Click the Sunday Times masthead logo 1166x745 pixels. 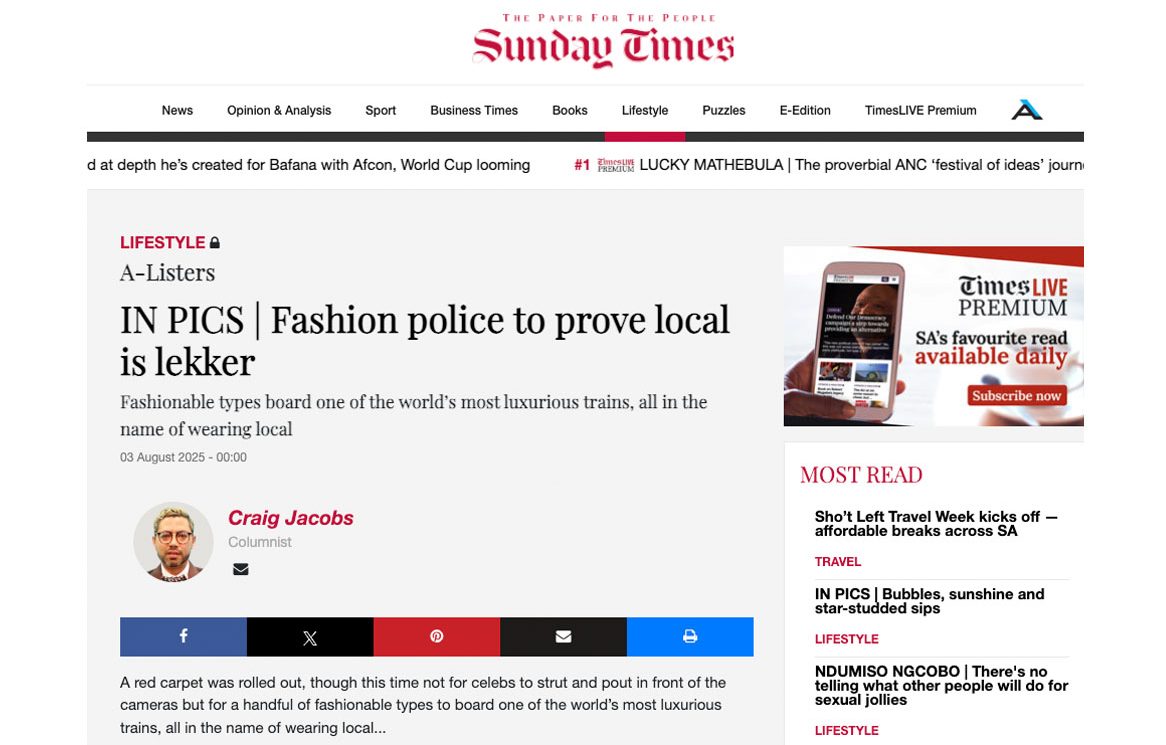point(603,45)
